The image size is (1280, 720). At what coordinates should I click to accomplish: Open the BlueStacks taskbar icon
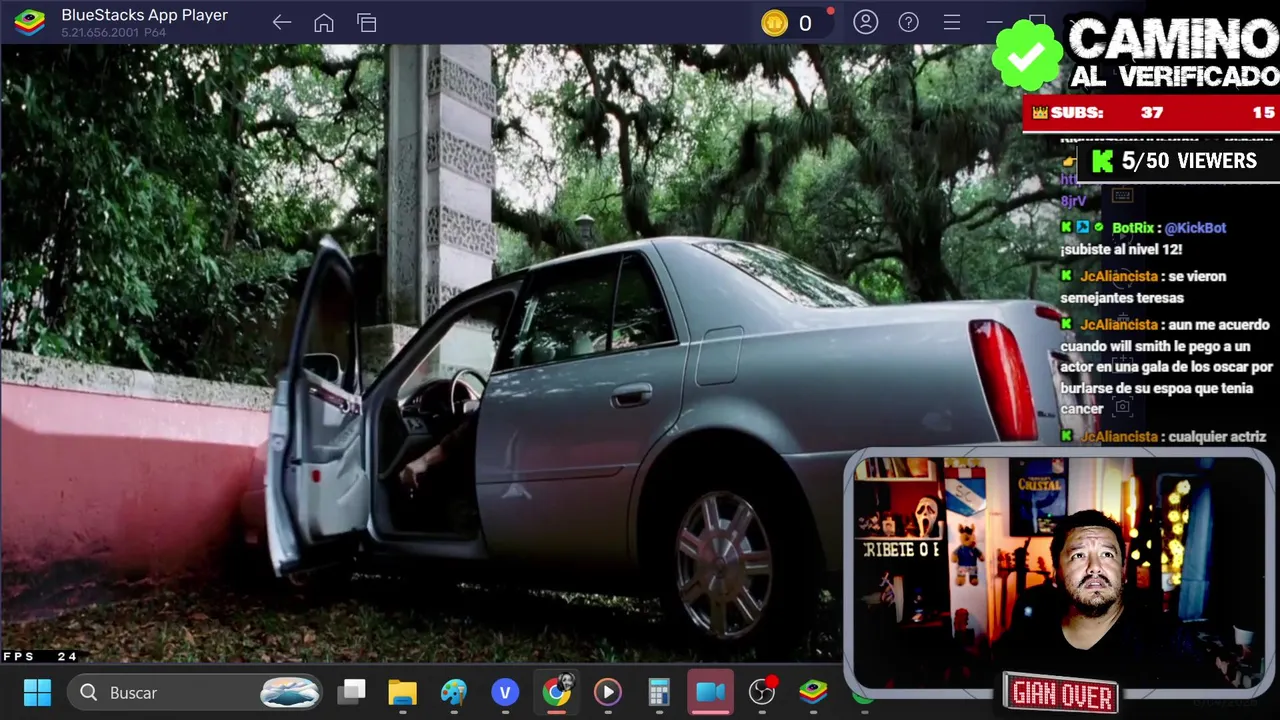click(x=813, y=692)
